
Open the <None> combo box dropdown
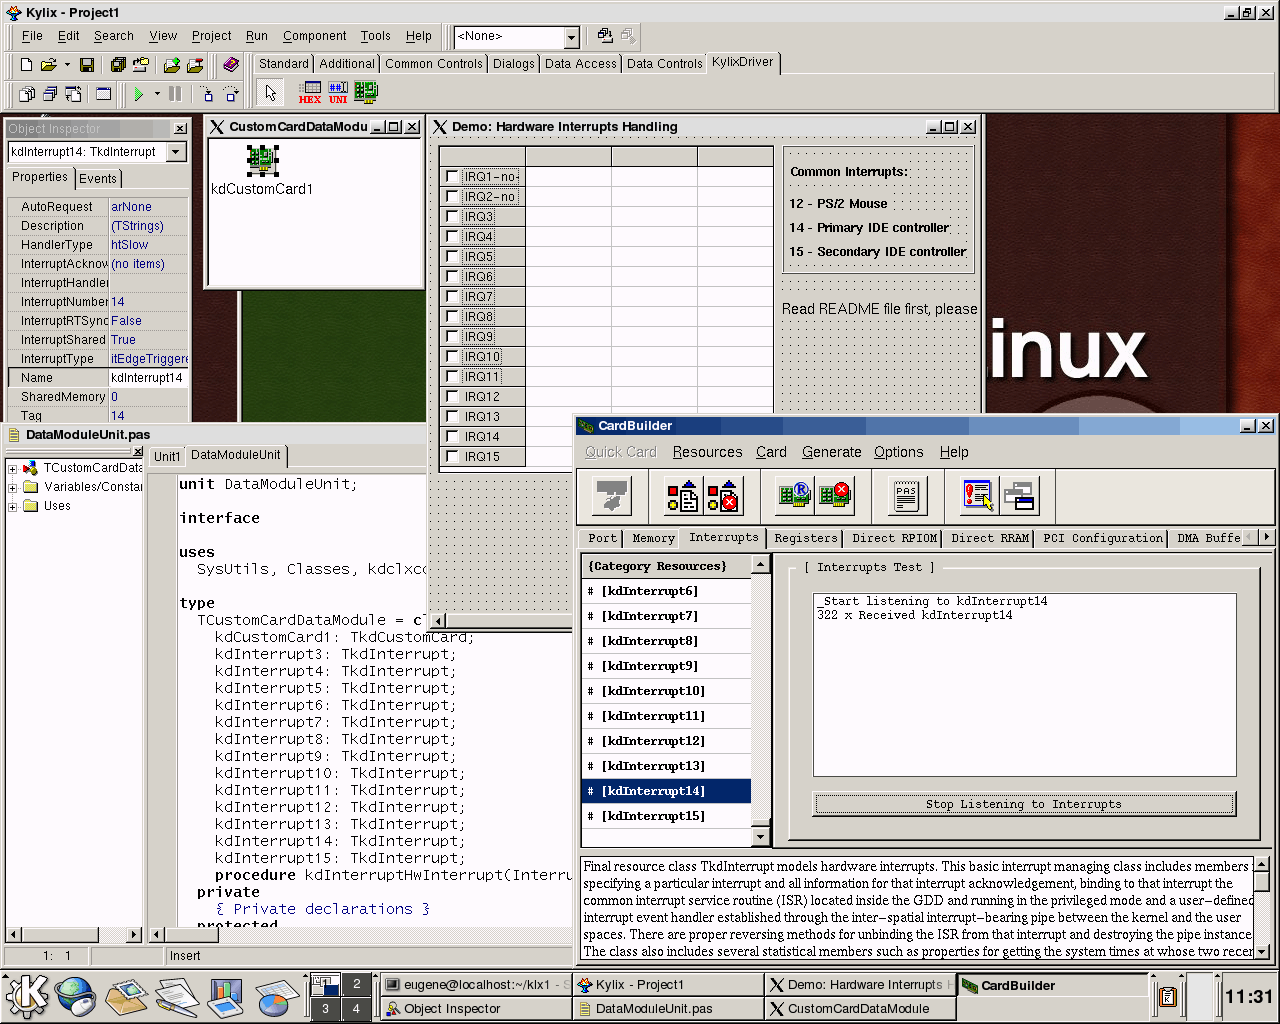point(571,37)
